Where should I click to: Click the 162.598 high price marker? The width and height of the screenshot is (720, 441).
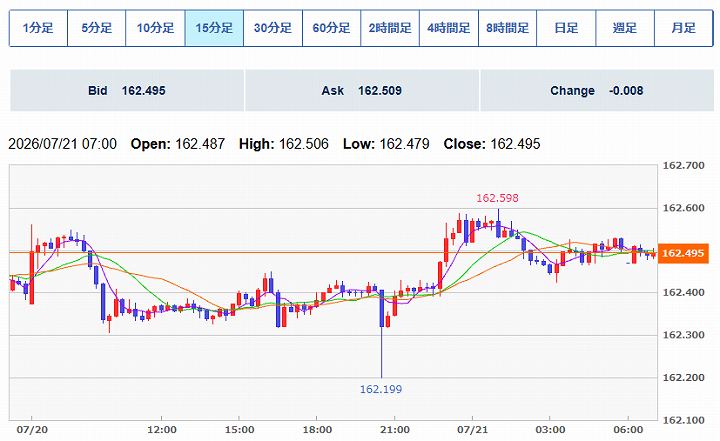click(x=497, y=198)
